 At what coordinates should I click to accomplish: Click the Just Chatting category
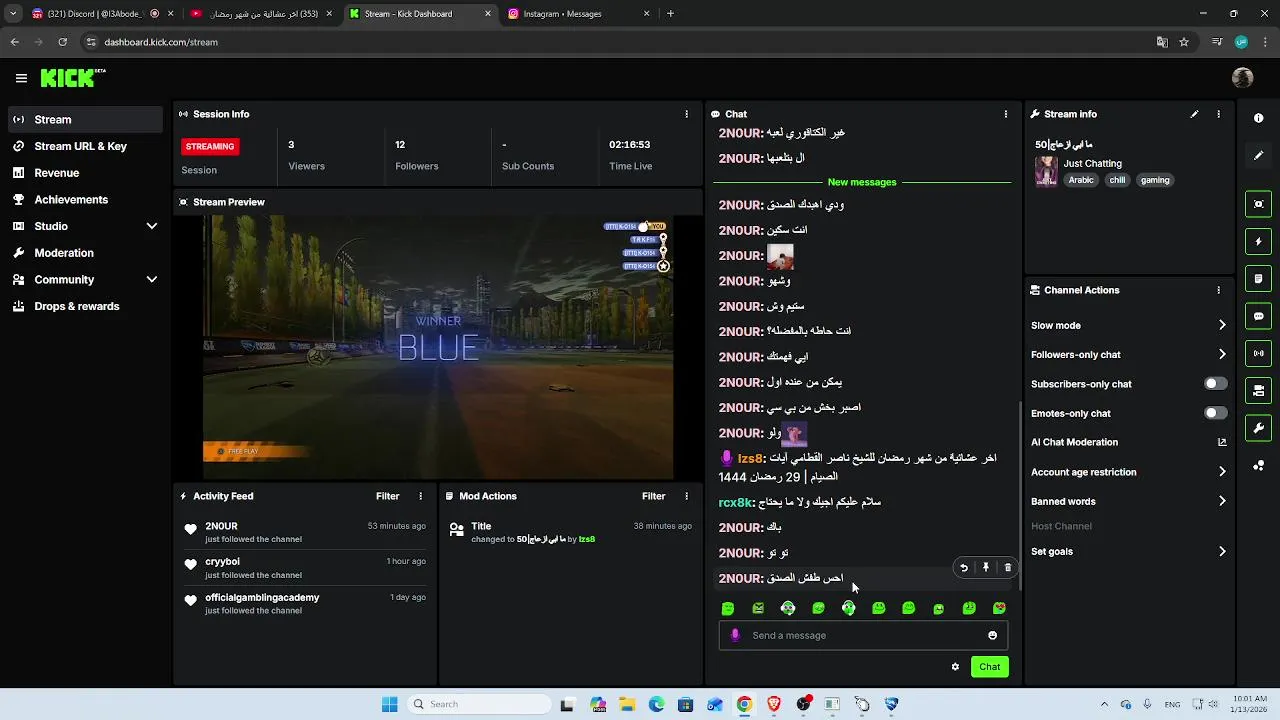1092,163
